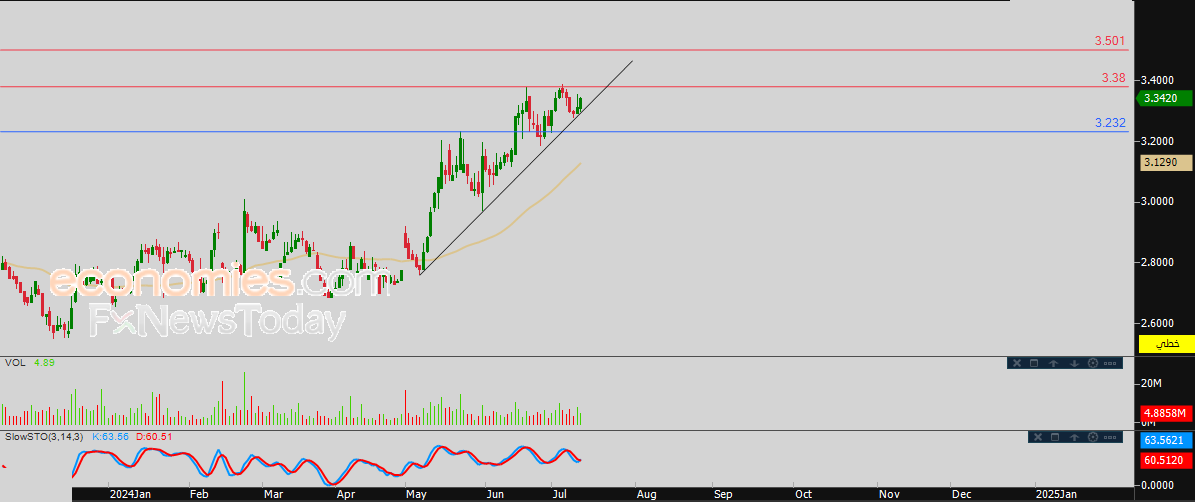Move the VOL panel down
This screenshot has width=1195, height=502.
(x=1074, y=363)
